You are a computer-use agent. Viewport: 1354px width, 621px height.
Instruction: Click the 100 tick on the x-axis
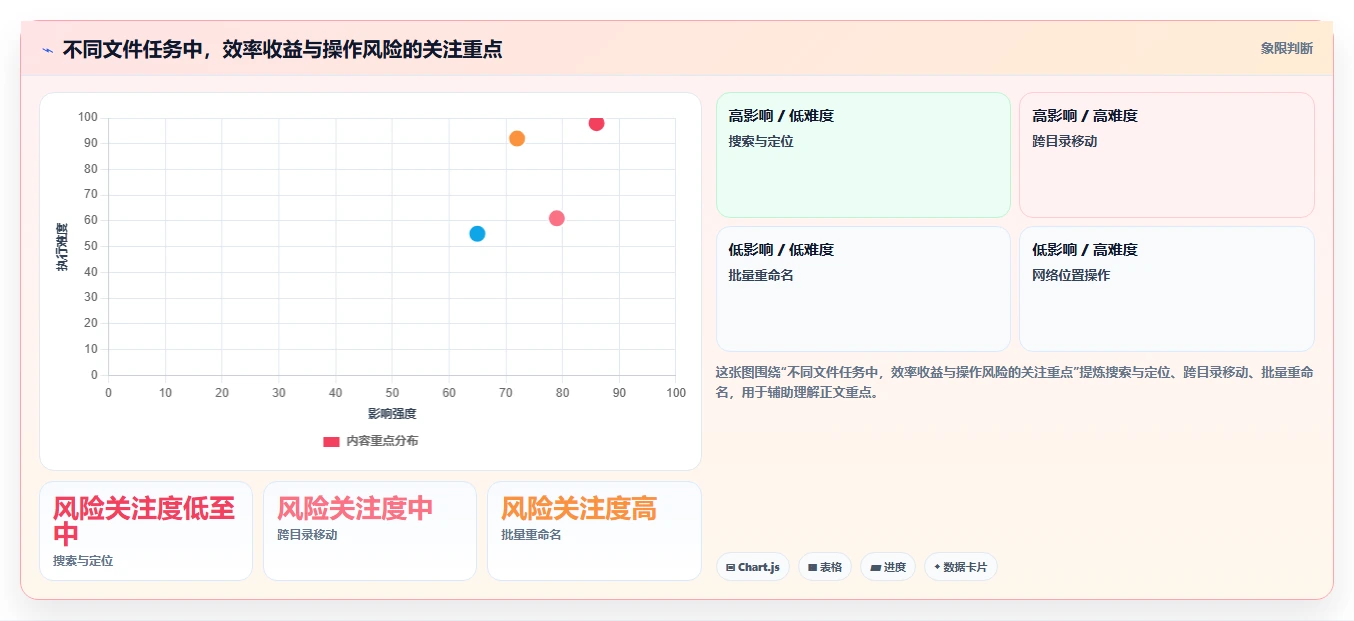coord(676,393)
